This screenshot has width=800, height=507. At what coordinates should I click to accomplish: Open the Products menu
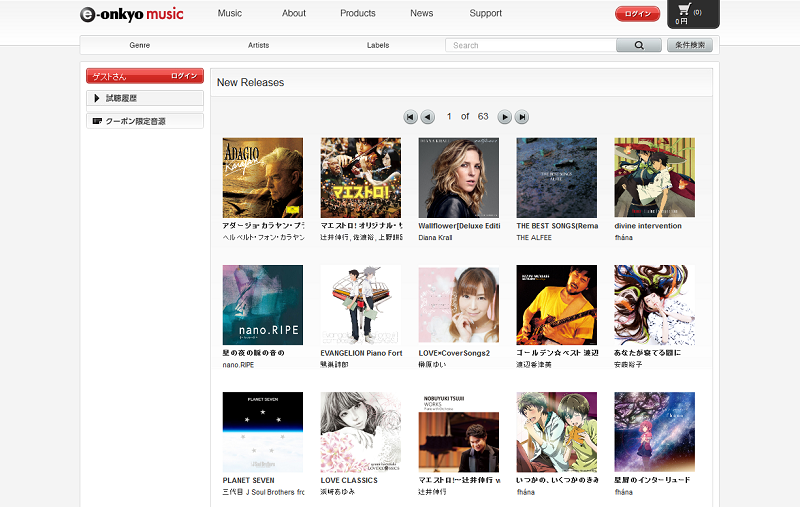pyautogui.click(x=358, y=13)
